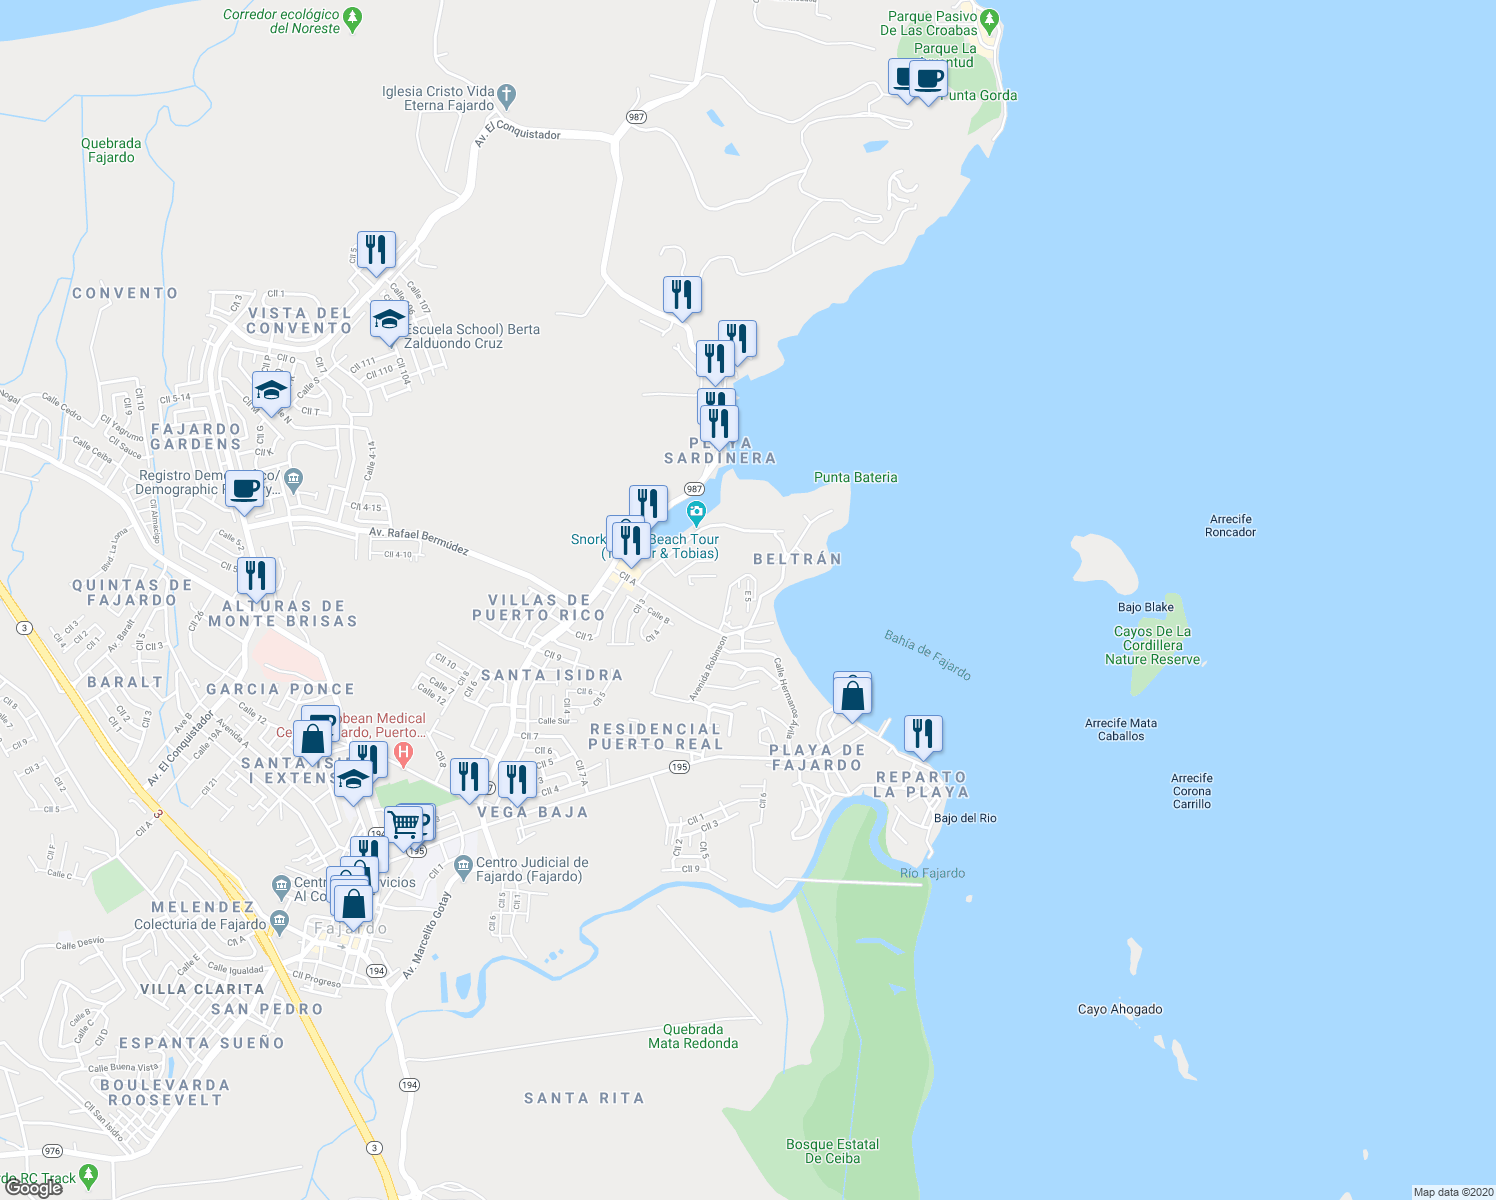Click the Parque Pasivo De Las Croabas marker
This screenshot has height=1200, width=1496.
click(989, 18)
